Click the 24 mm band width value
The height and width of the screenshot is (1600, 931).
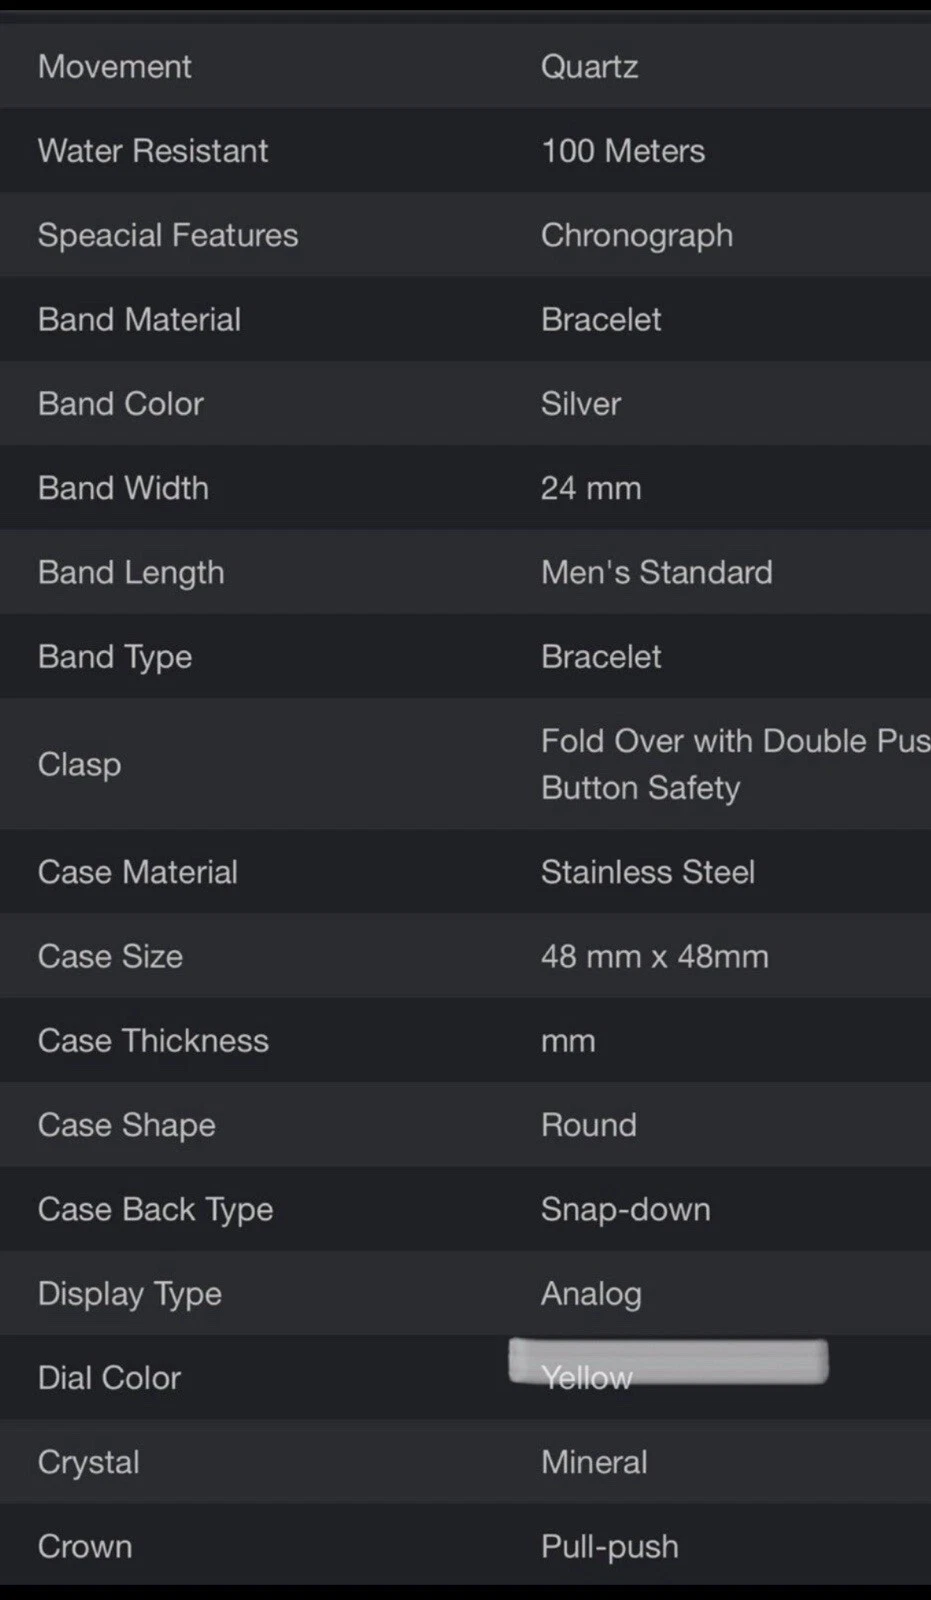[x=591, y=488]
